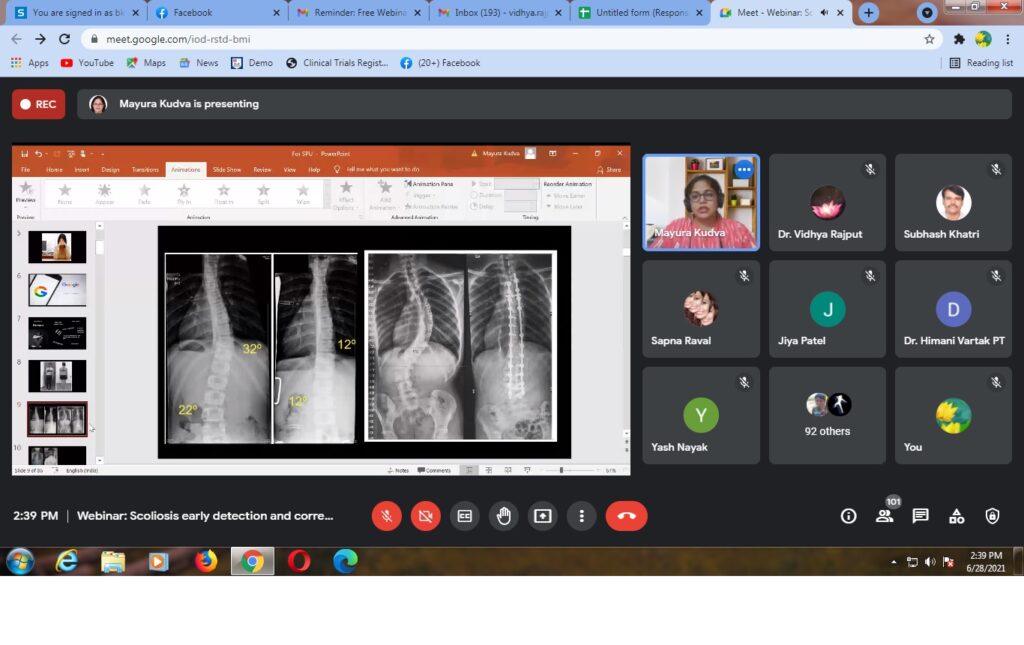1024x645 pixels.
Task: Open Apps bookmark shortcut
Action: 30,63
